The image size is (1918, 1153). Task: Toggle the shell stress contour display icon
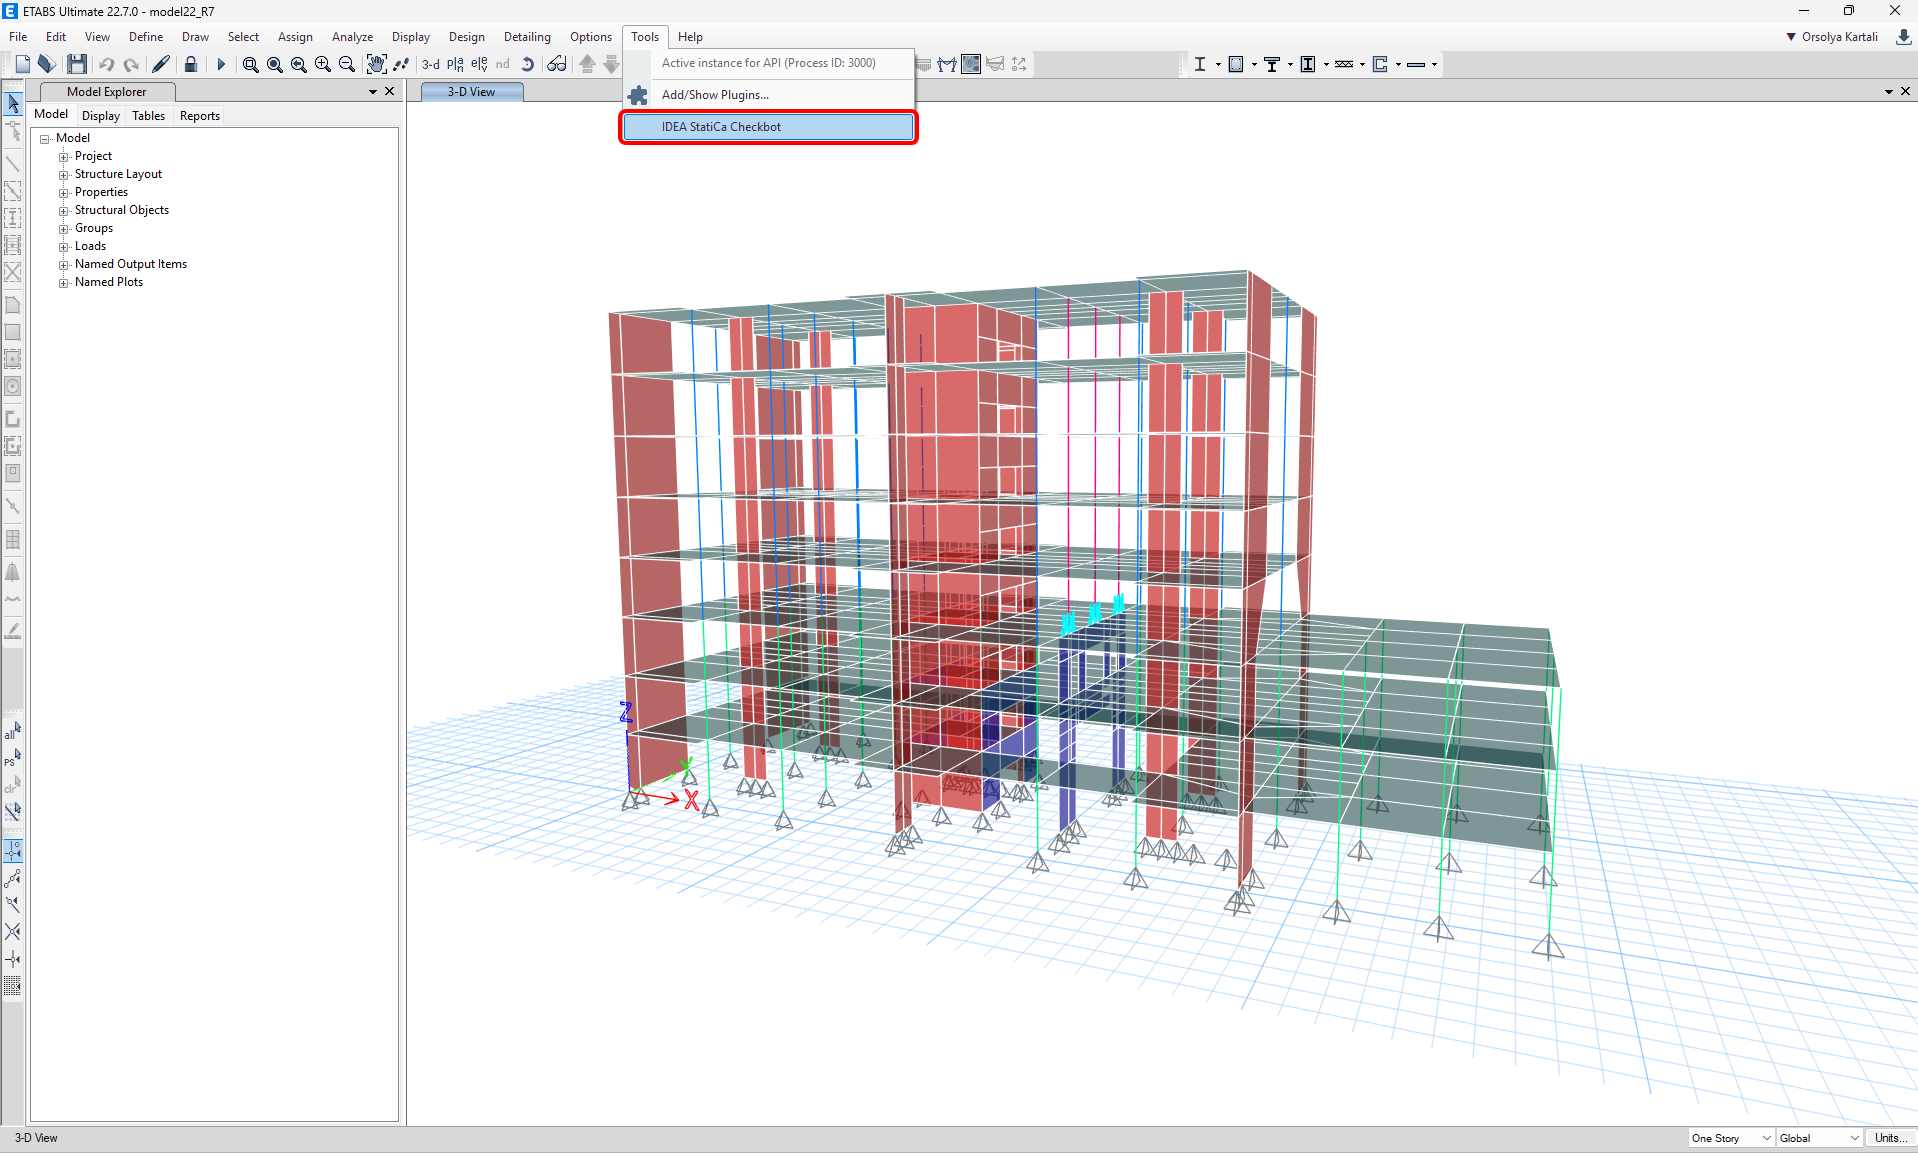970,64
